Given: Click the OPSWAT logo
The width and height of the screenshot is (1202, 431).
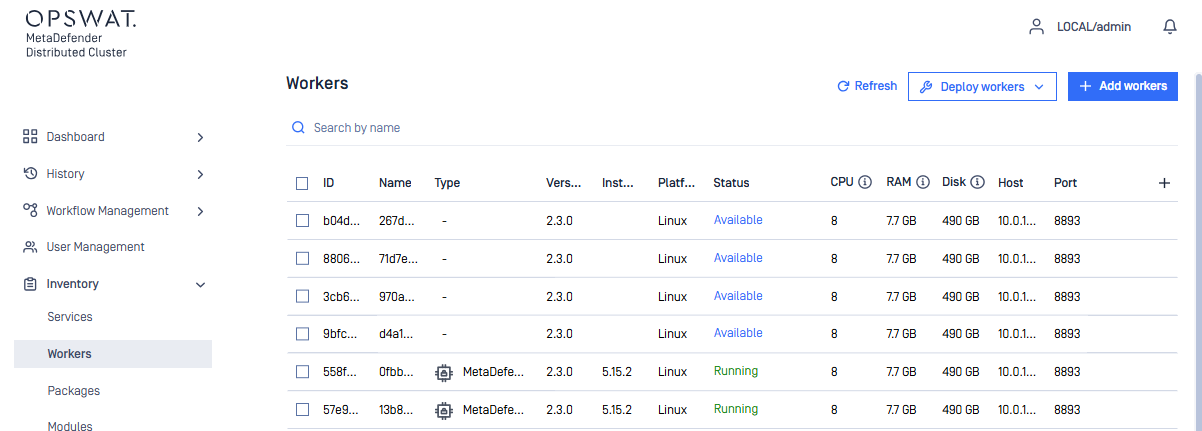Looking at the screenshot, I should (81, 19).
